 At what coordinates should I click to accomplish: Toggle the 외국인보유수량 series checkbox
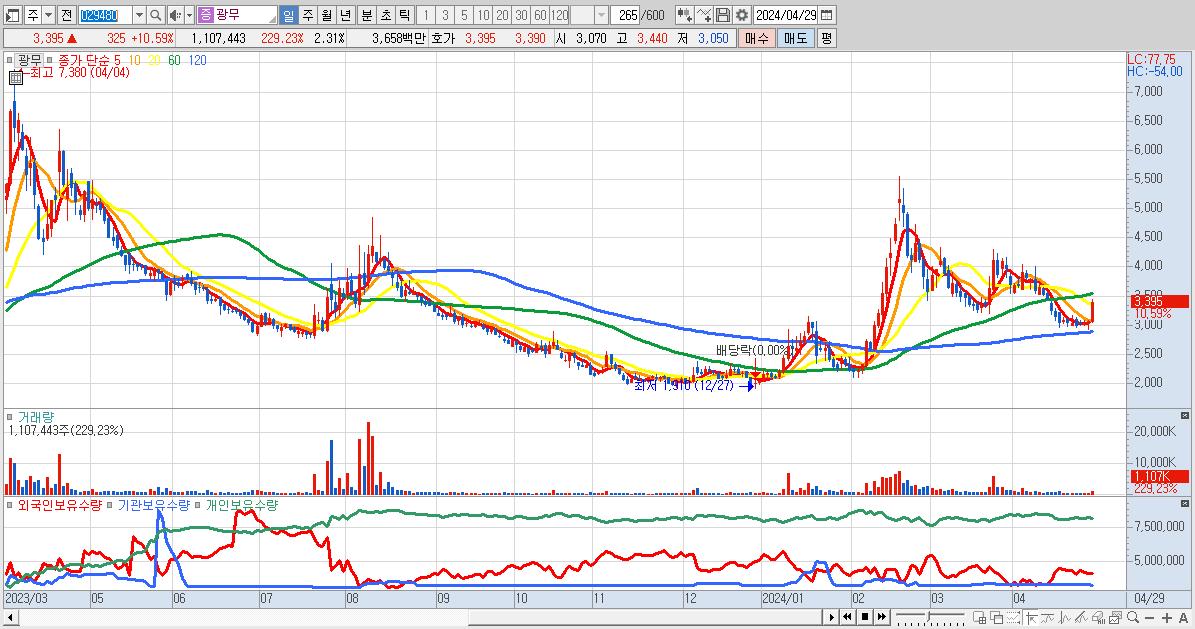pos(10,505)
